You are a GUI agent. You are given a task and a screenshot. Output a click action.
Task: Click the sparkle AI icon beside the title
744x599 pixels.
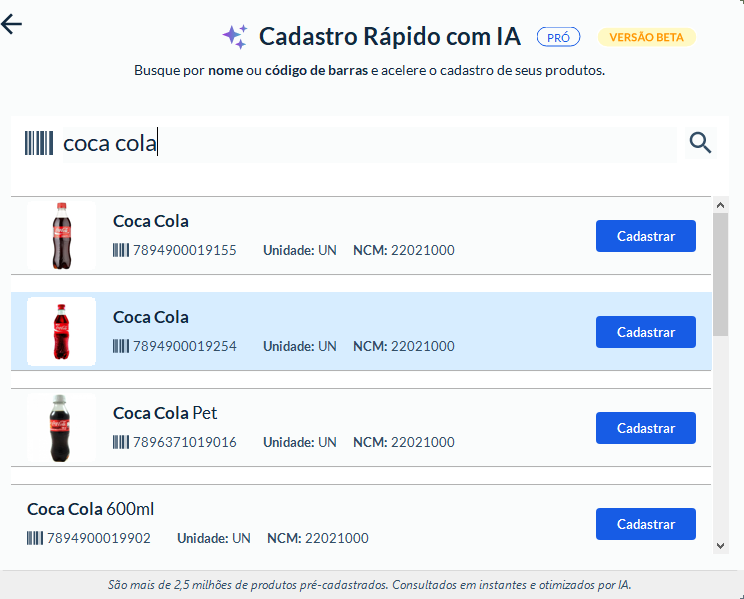[x=235, y=37]
